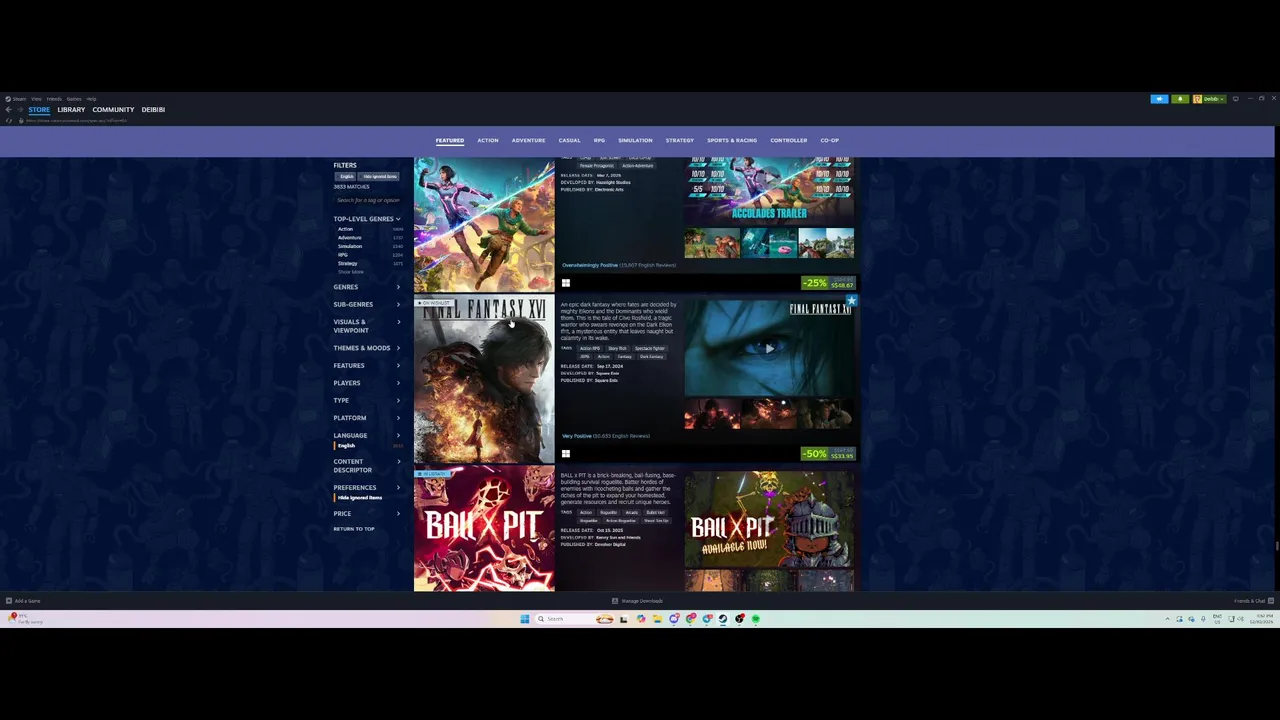Image resolution: width=1280 pixels, height=720 pixels.
Task: Expand the CONTENT DESCRIPTOR section
Action: (x=367, y=466)
